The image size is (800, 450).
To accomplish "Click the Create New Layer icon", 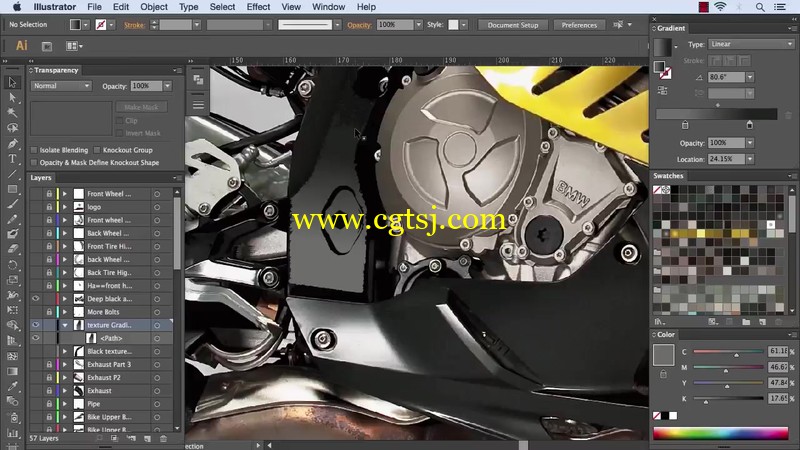I will coord(147,438).
